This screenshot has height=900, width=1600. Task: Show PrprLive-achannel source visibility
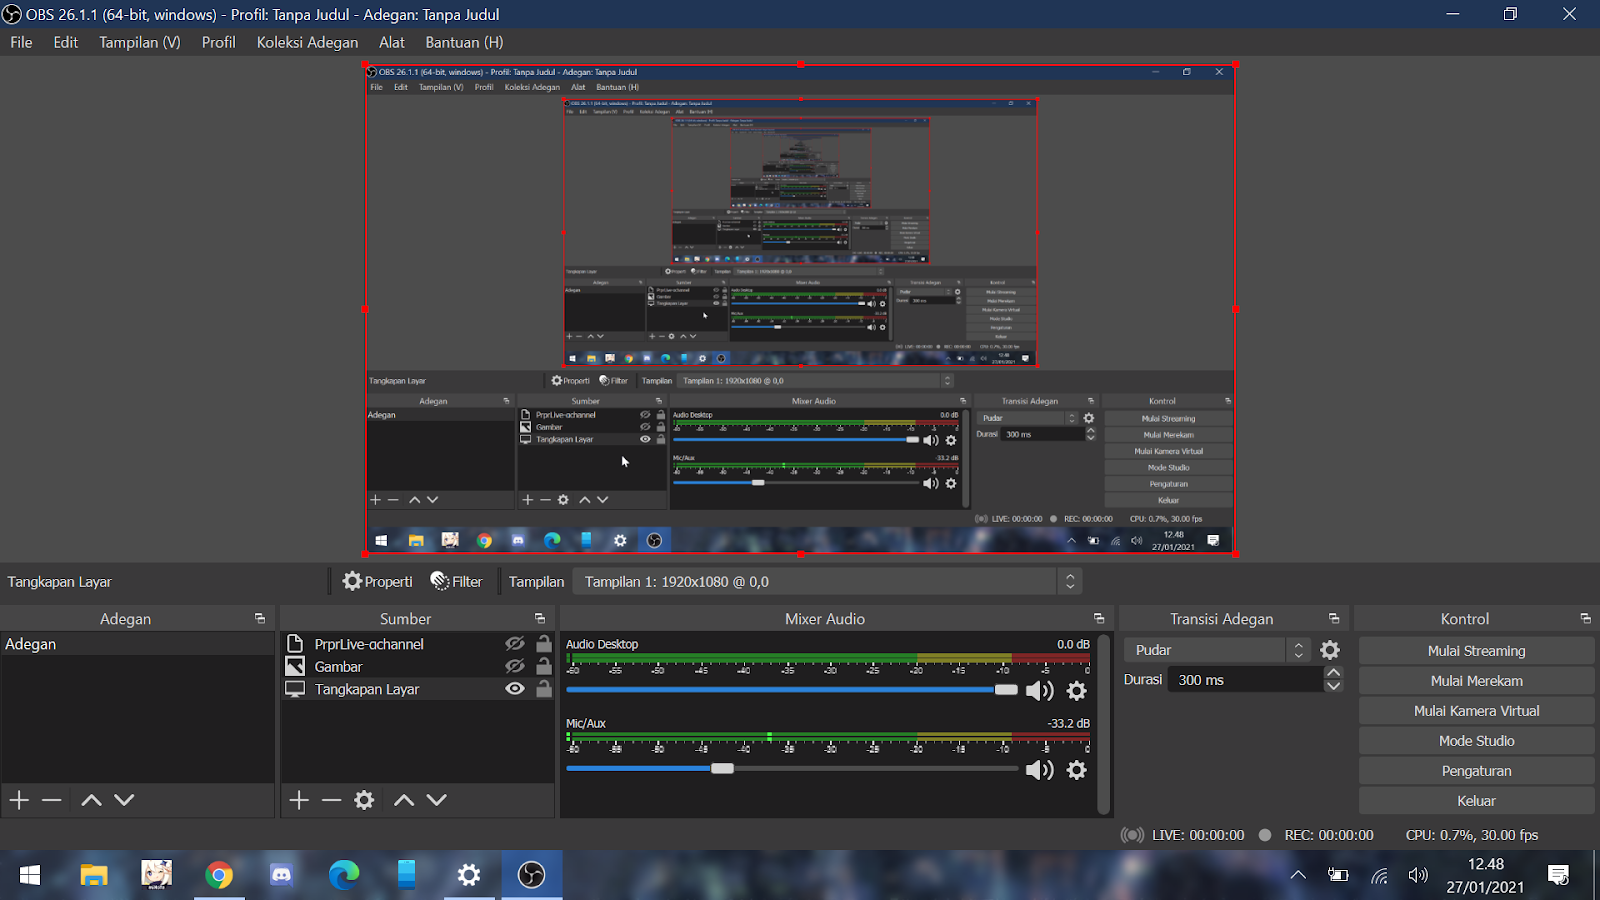point(515,644)
